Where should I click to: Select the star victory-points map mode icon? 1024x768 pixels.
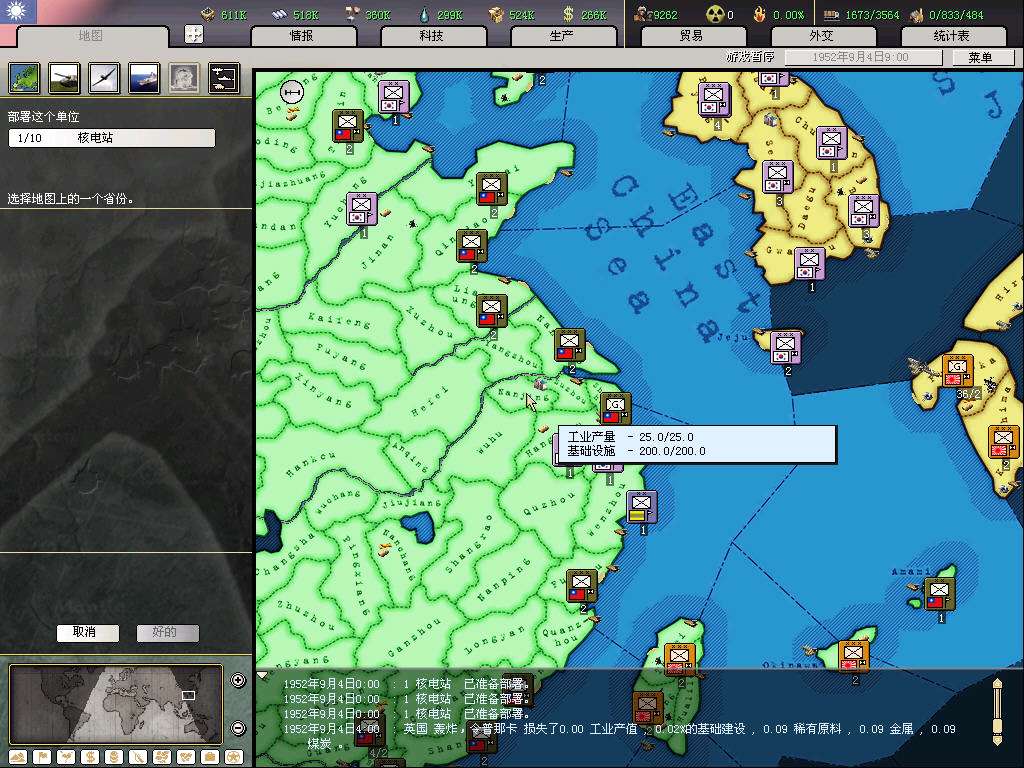[234, 757]
